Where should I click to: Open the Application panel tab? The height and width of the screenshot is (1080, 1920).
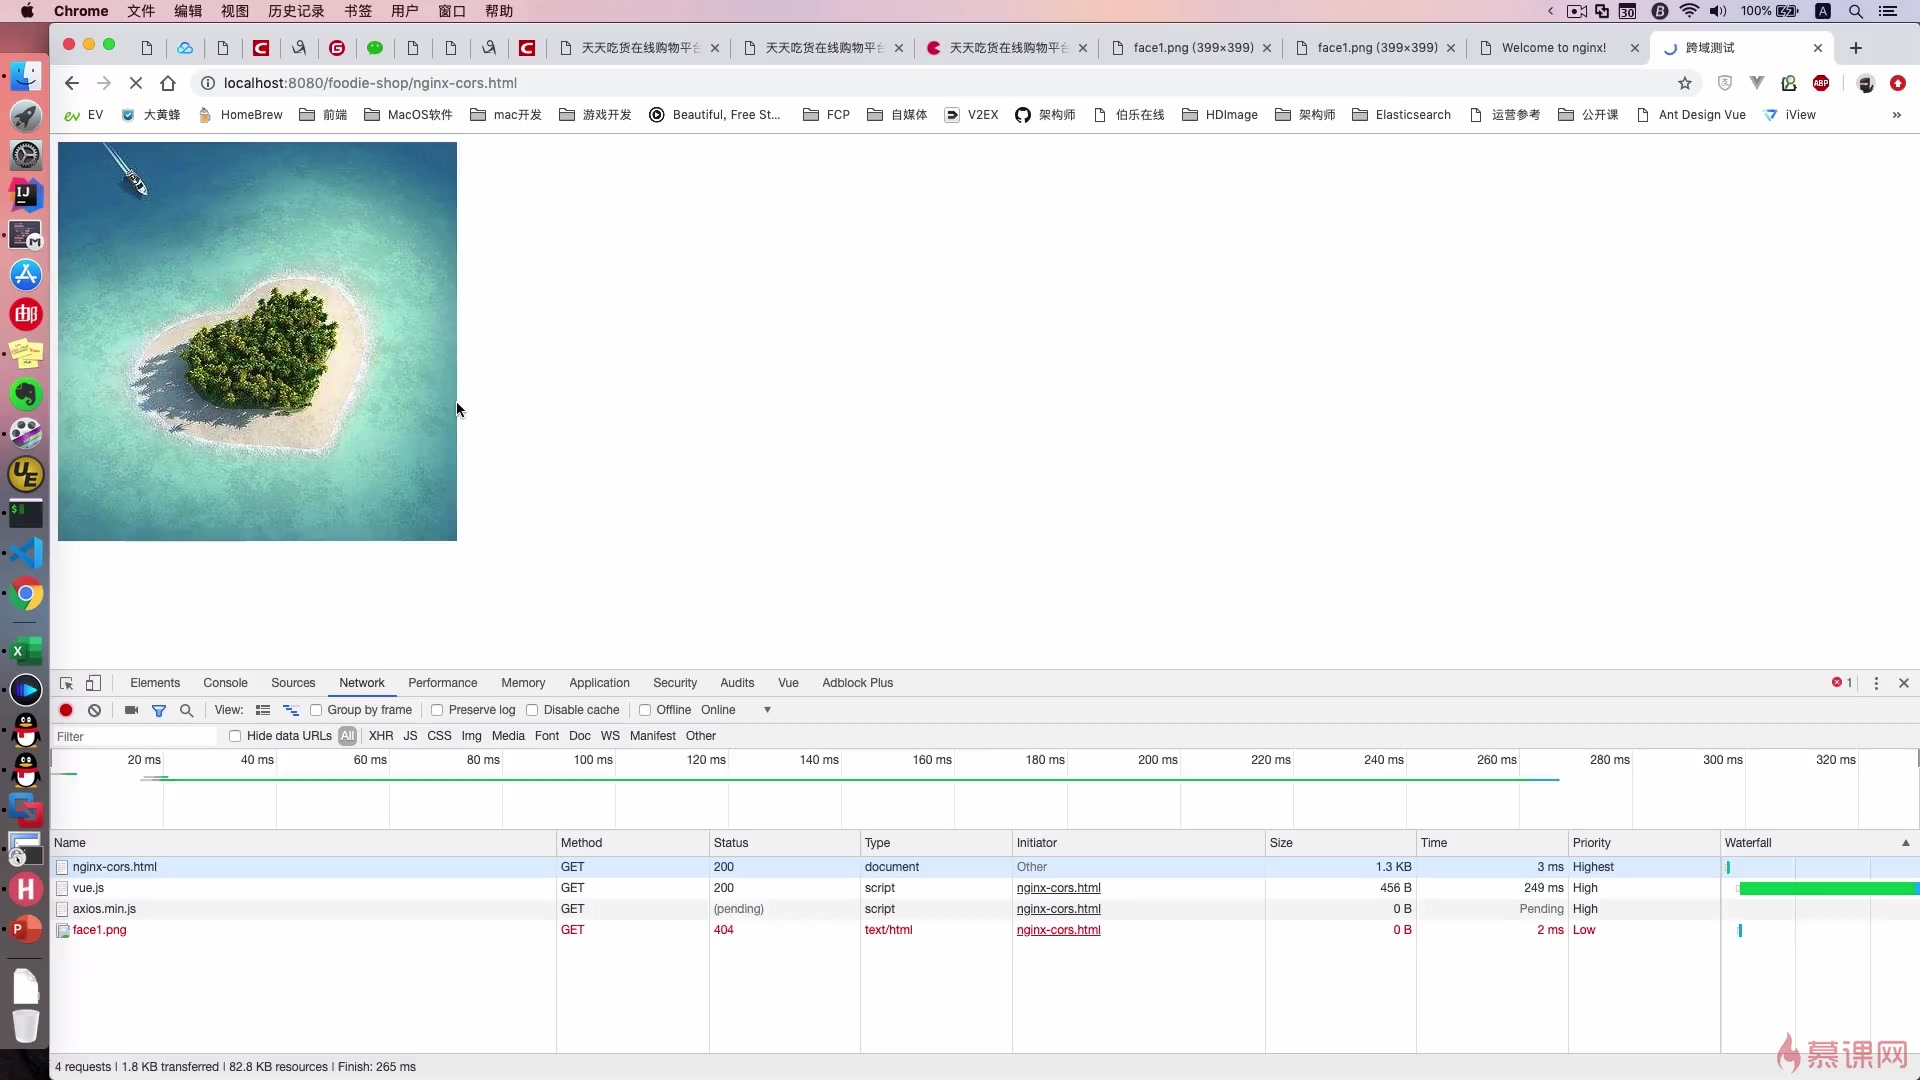click(599, 683)
